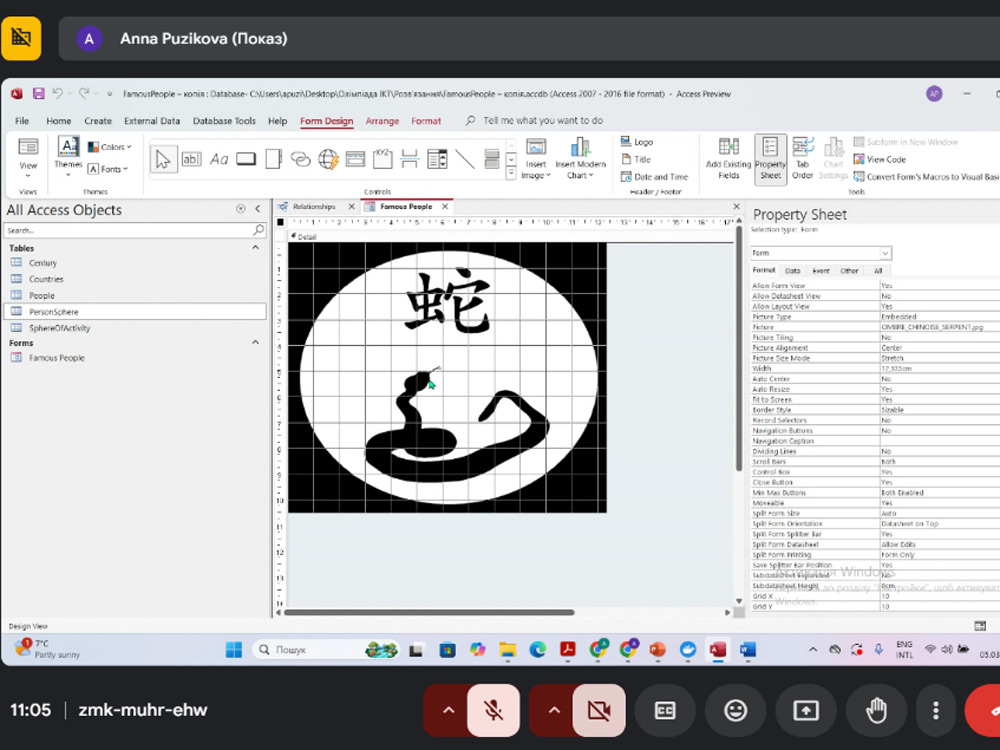Open the Data tab in Property Sheet
Image resolution: width=1000 pixels, height=750 pixels.
click(x=792, y=270)
